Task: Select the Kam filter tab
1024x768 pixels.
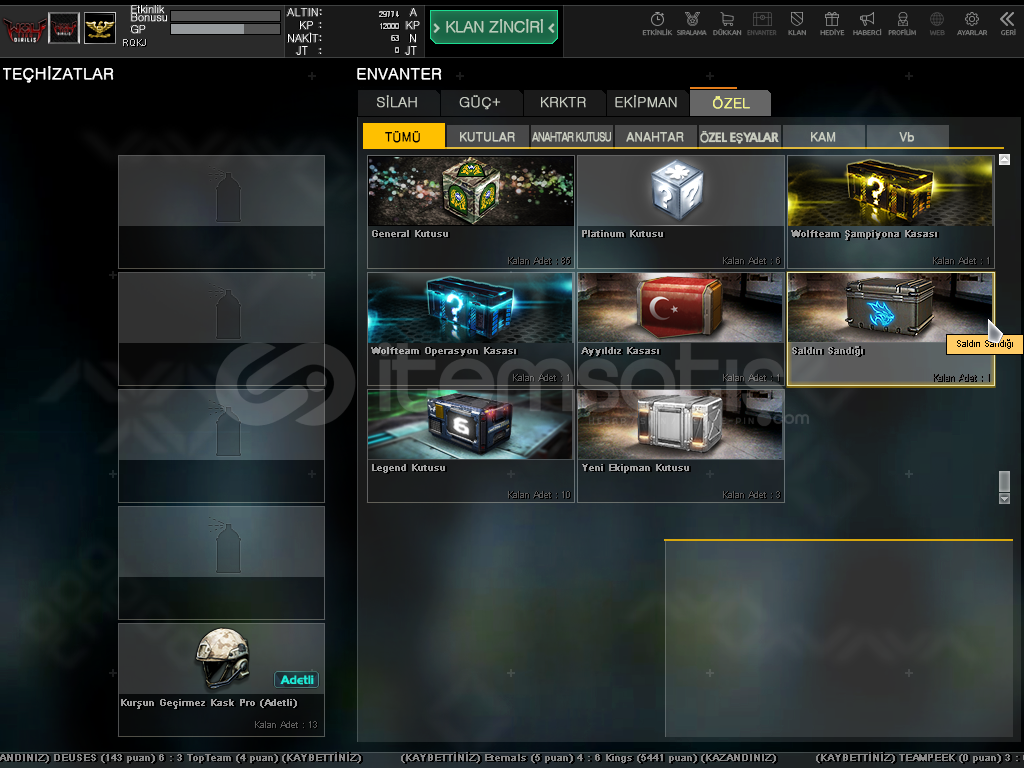Action: 823,136
